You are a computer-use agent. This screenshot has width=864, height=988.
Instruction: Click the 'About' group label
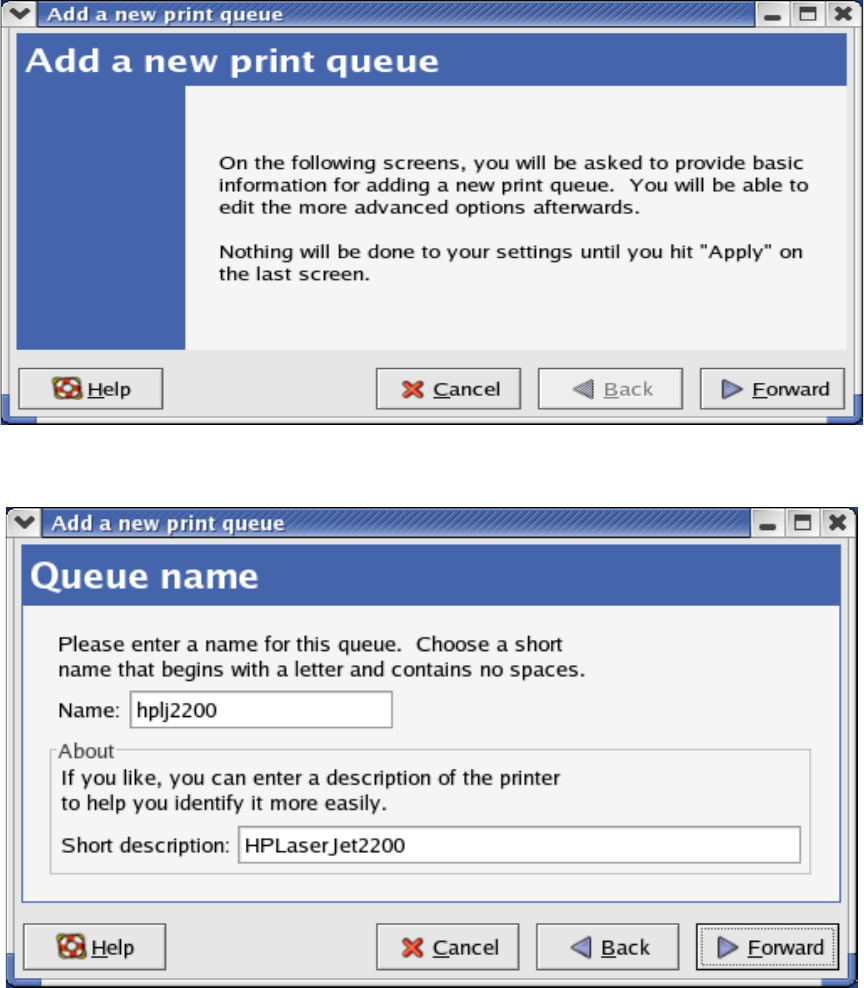[86, 751]
